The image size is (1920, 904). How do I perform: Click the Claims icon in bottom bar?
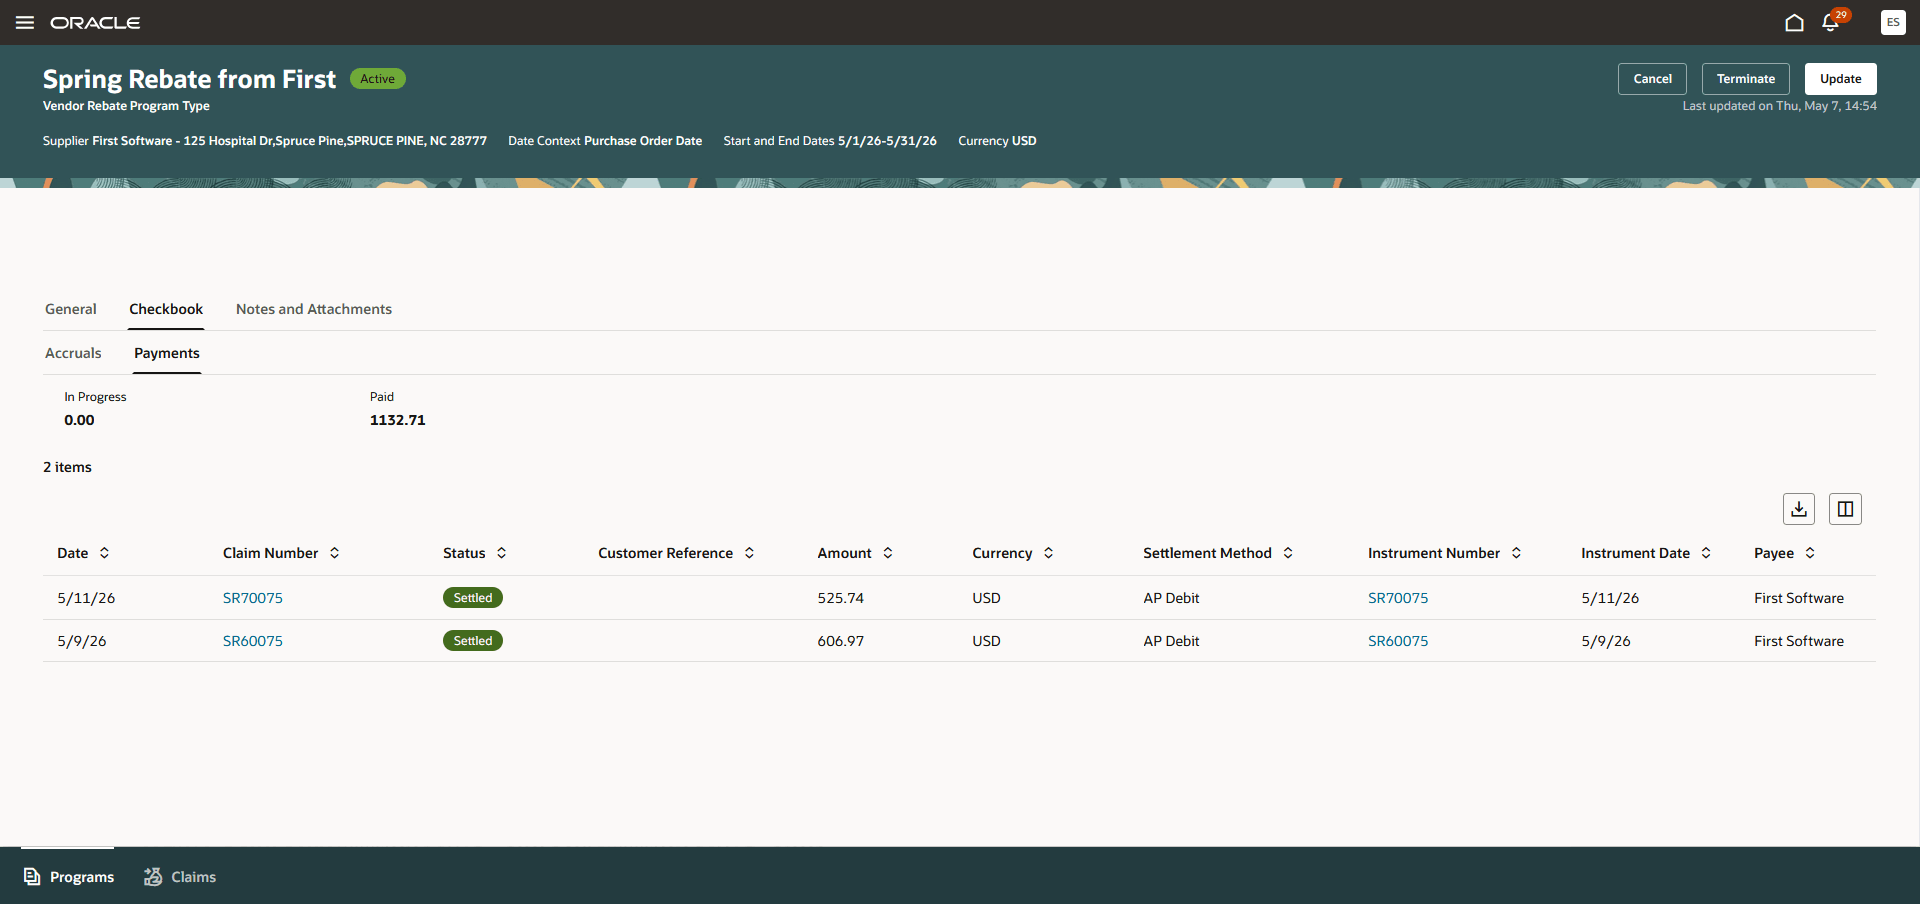click(153, 877)
